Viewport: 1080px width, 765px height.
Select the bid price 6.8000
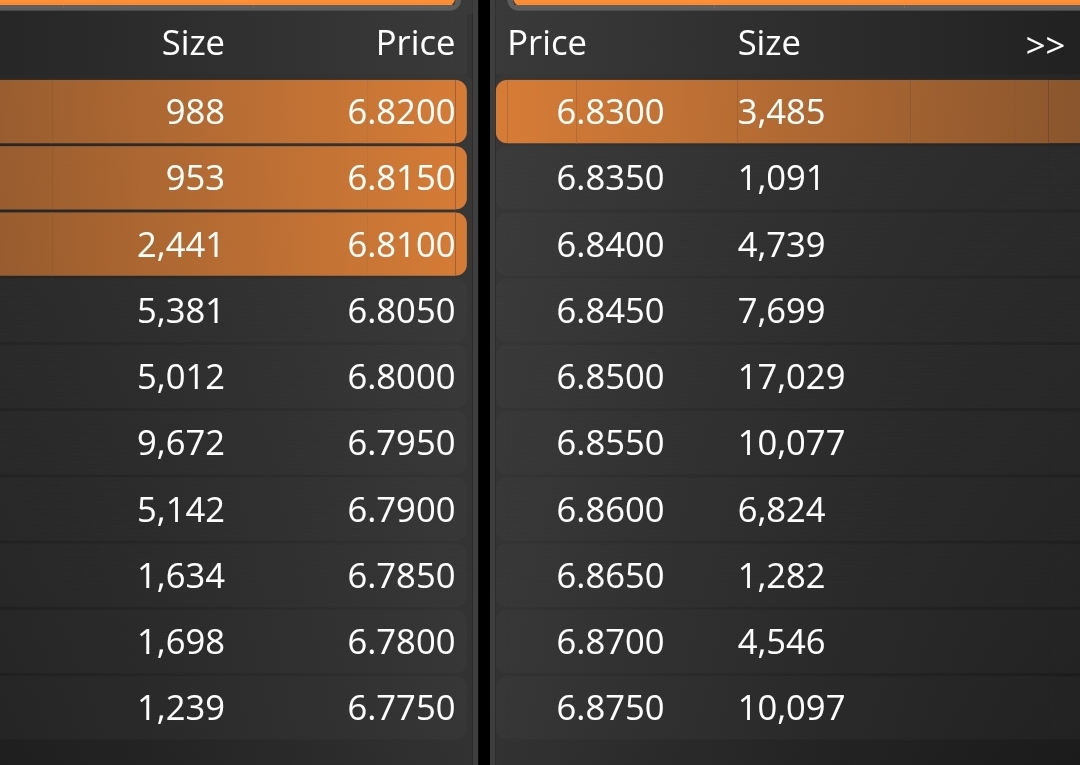coord(401,377)
